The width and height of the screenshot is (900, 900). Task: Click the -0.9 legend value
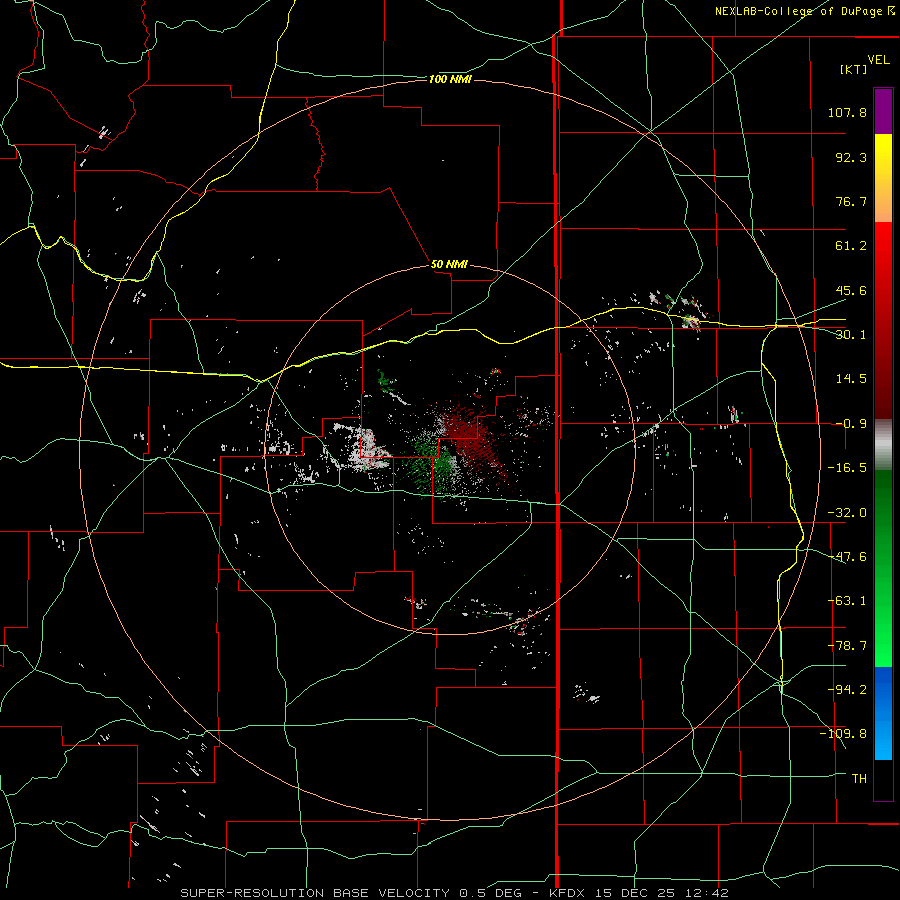tap(851, 424)
